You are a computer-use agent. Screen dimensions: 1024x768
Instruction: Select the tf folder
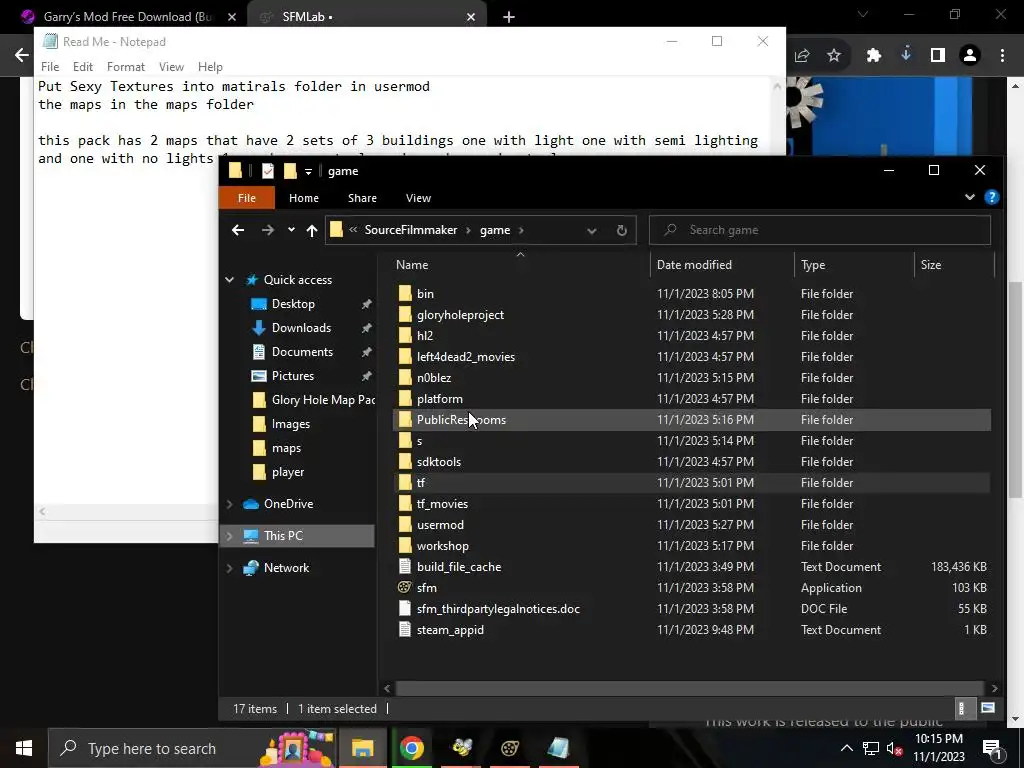pos(421,483)
